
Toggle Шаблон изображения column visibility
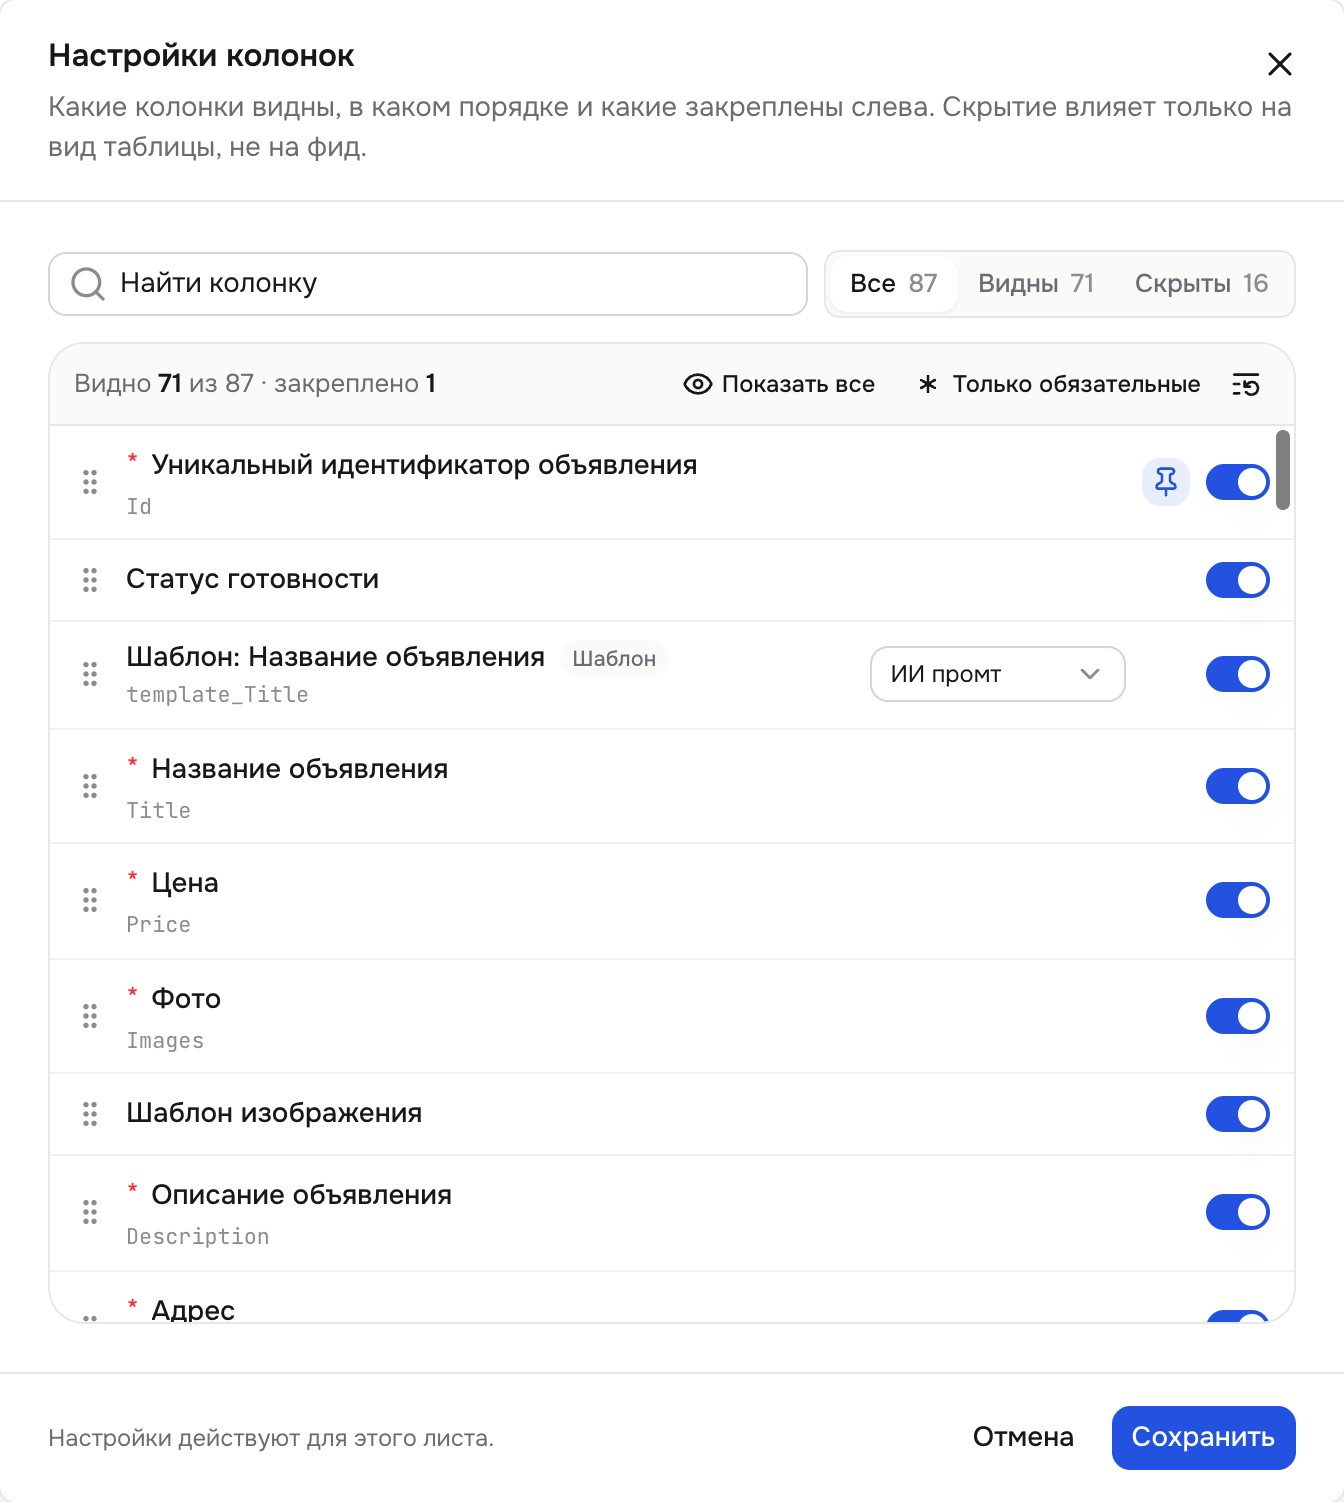pyautogui.click(x=1238, y=1114)
